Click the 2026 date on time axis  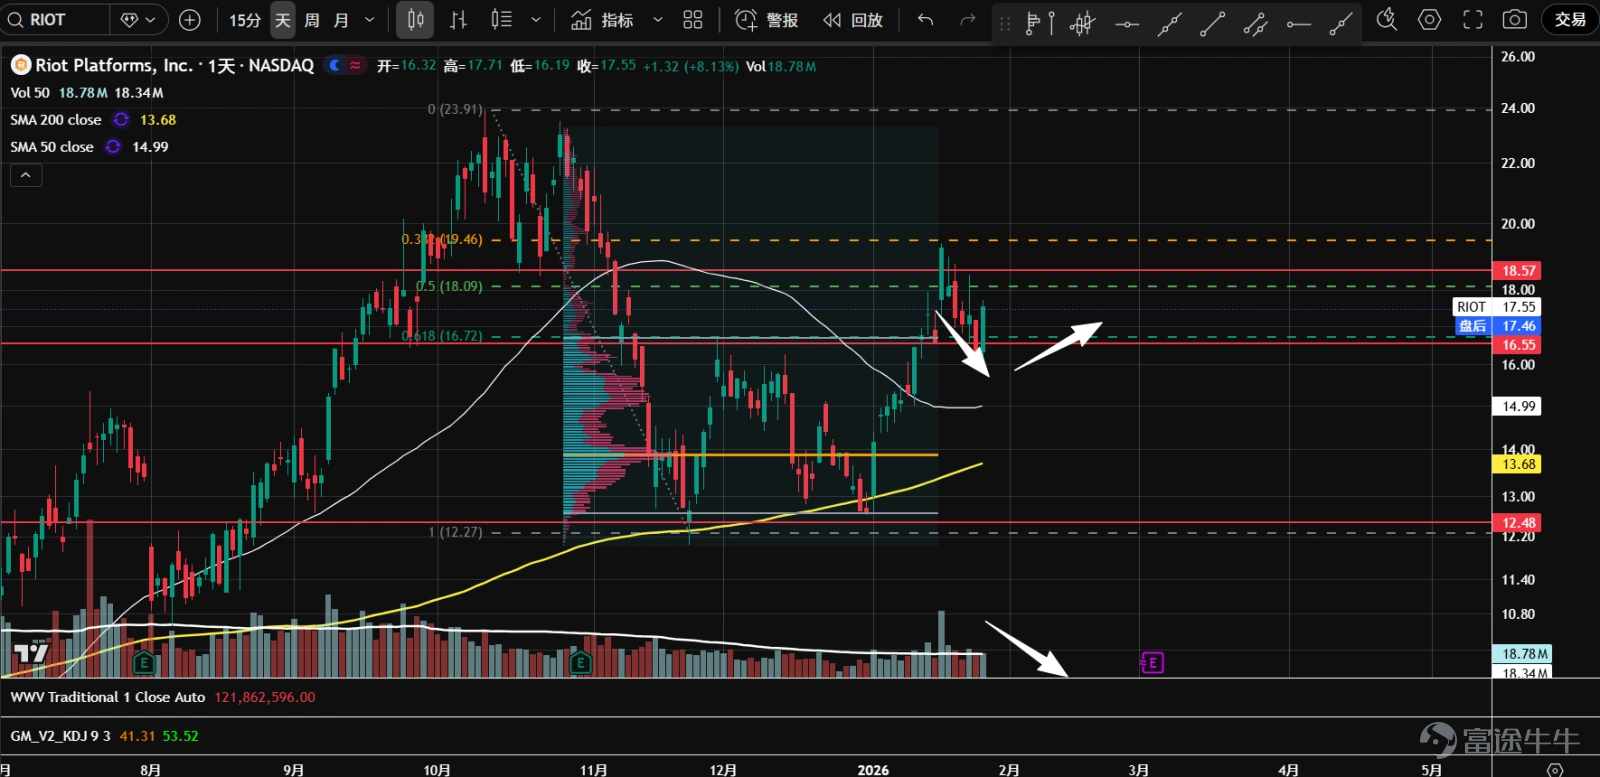point(873,769)
